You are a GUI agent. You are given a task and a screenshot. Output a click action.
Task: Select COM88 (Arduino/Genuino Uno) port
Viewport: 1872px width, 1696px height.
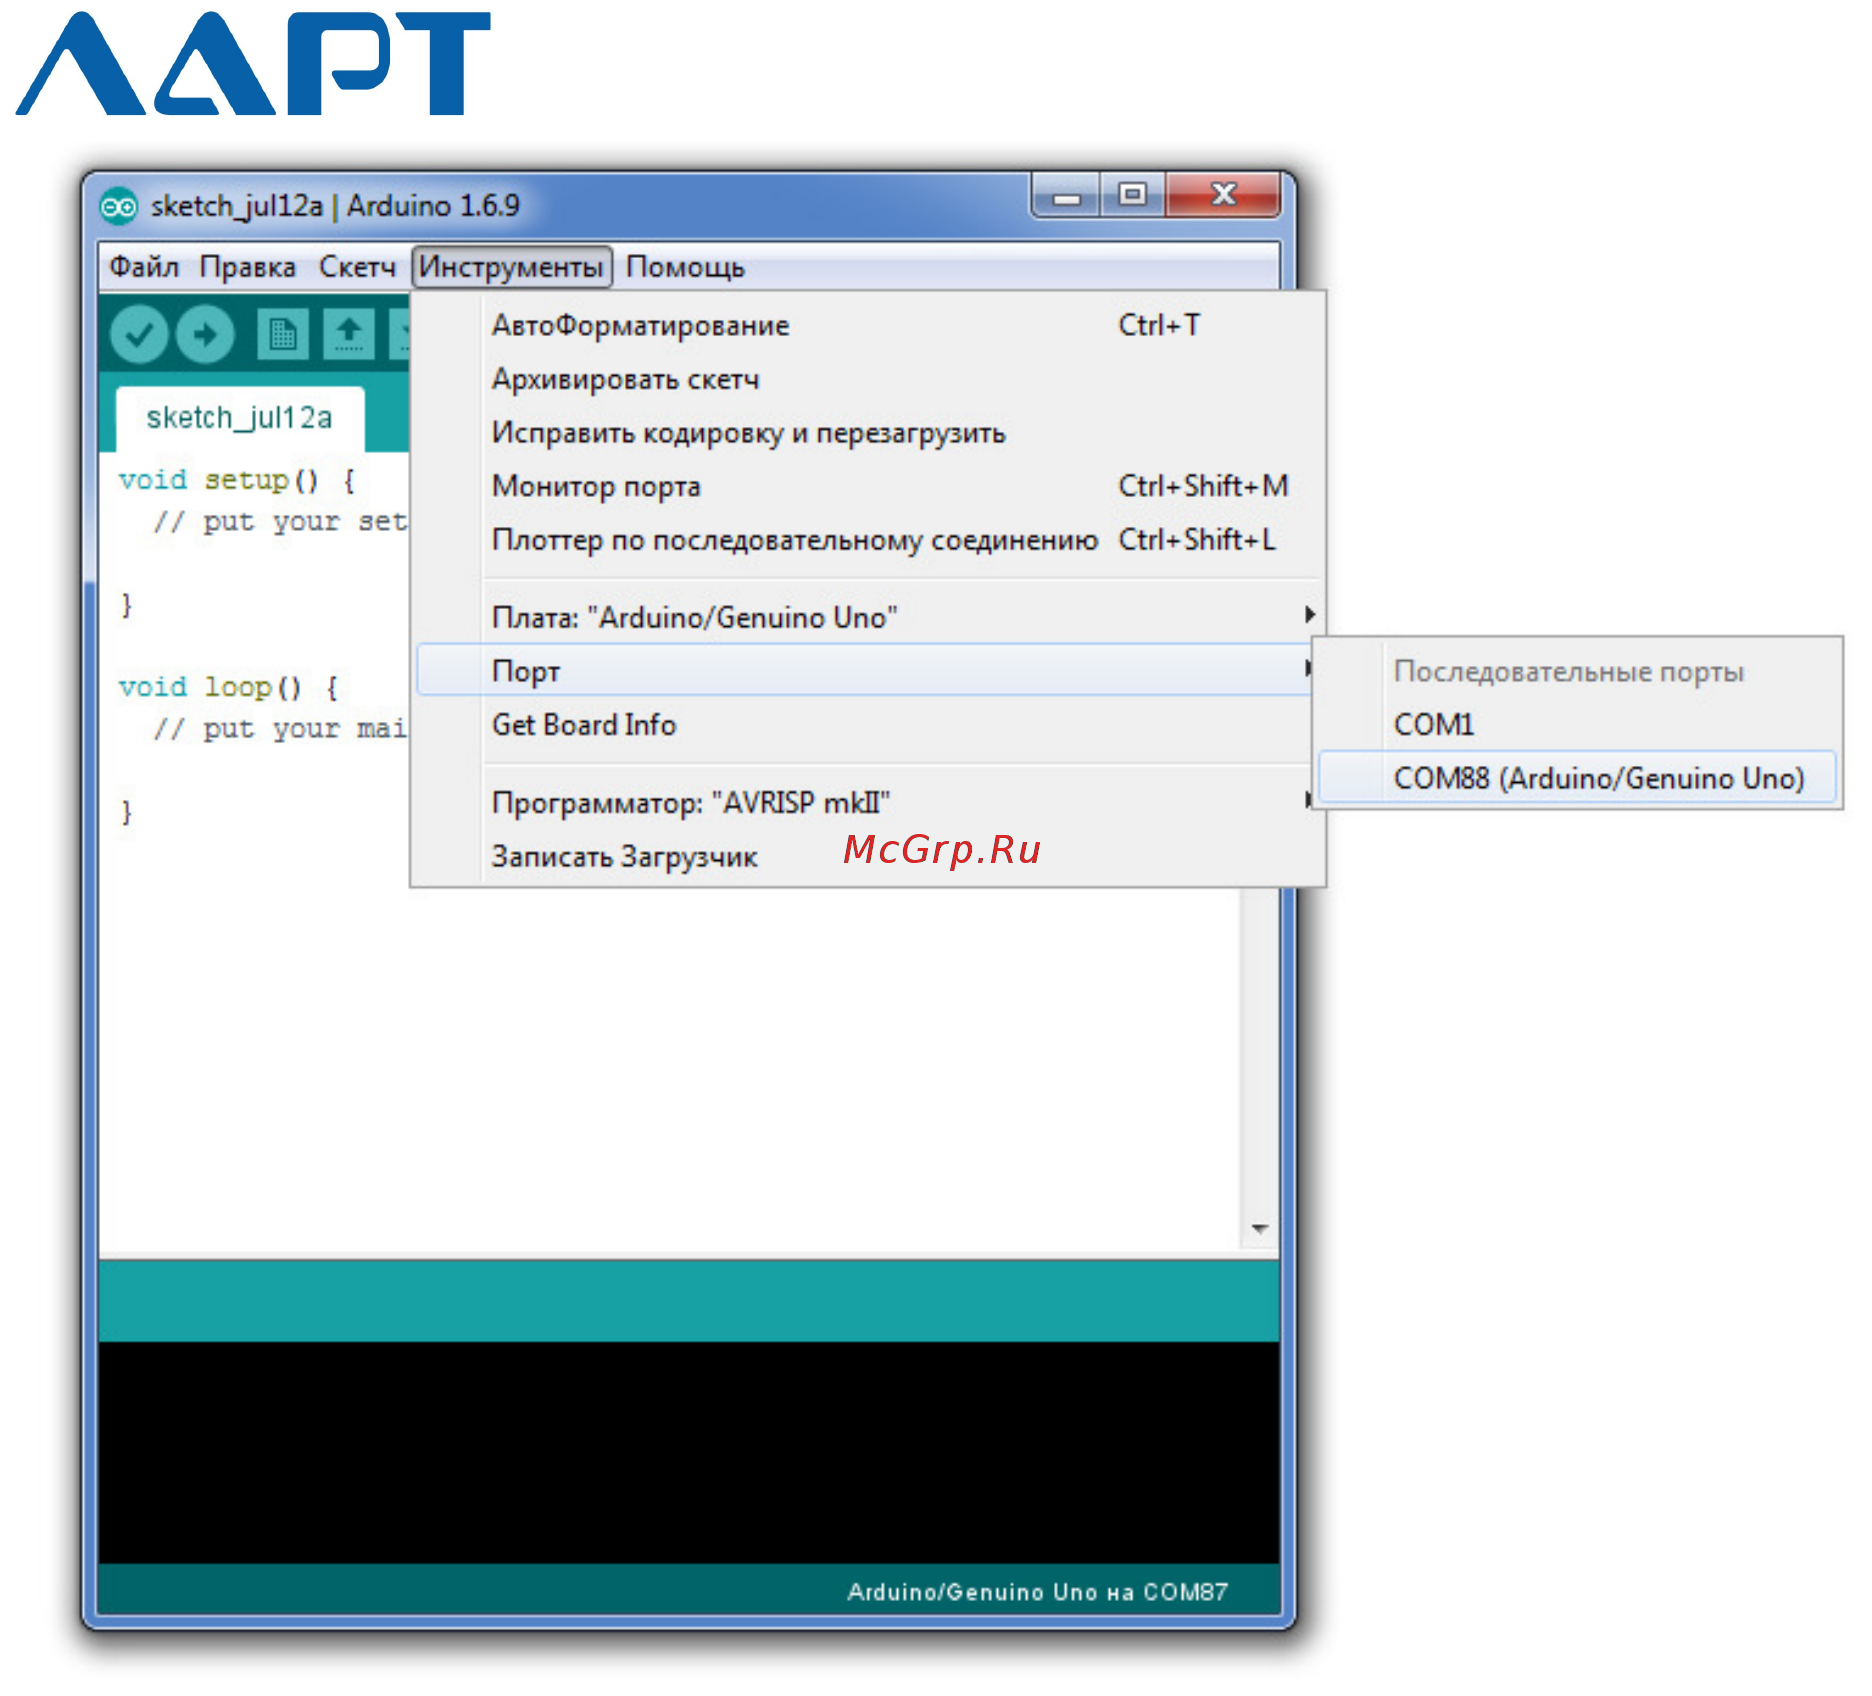[1577, 778]
